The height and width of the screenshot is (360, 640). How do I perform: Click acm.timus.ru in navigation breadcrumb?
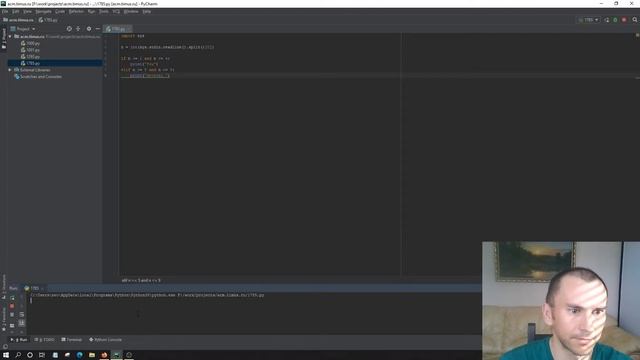pos(19,20)
